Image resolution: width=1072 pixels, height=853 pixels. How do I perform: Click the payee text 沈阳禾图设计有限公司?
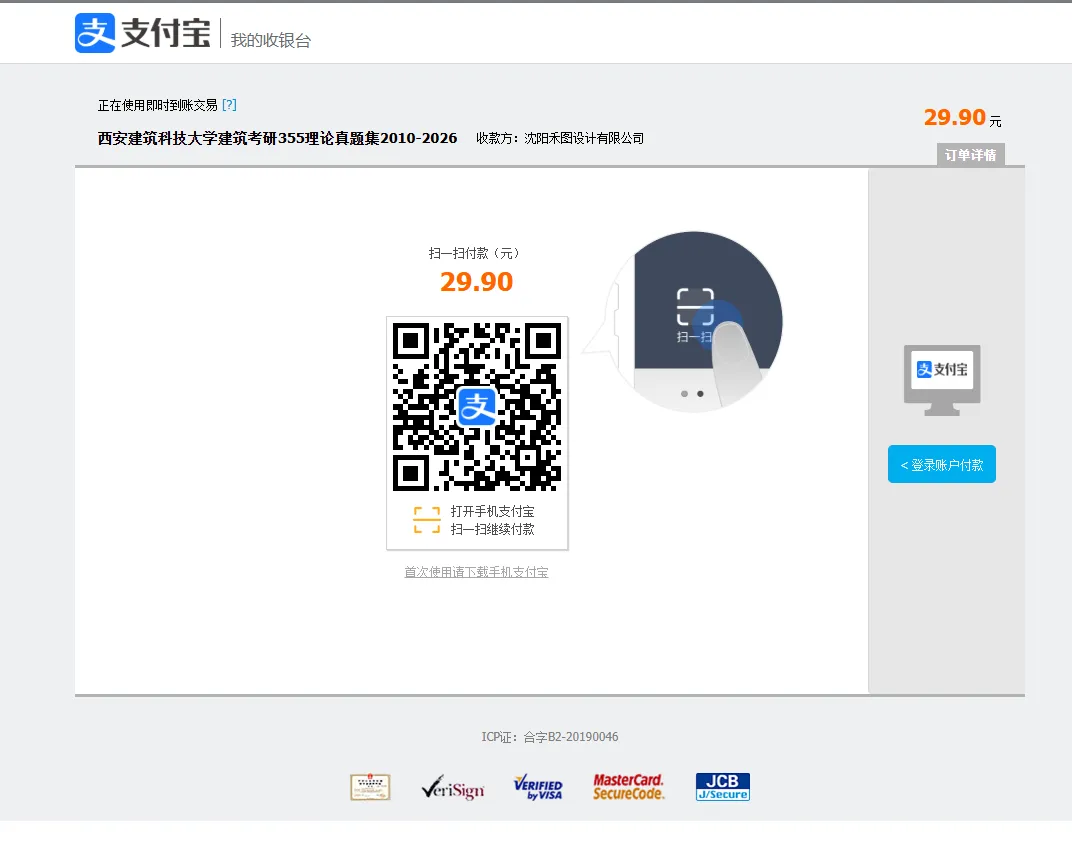[584, 138]
